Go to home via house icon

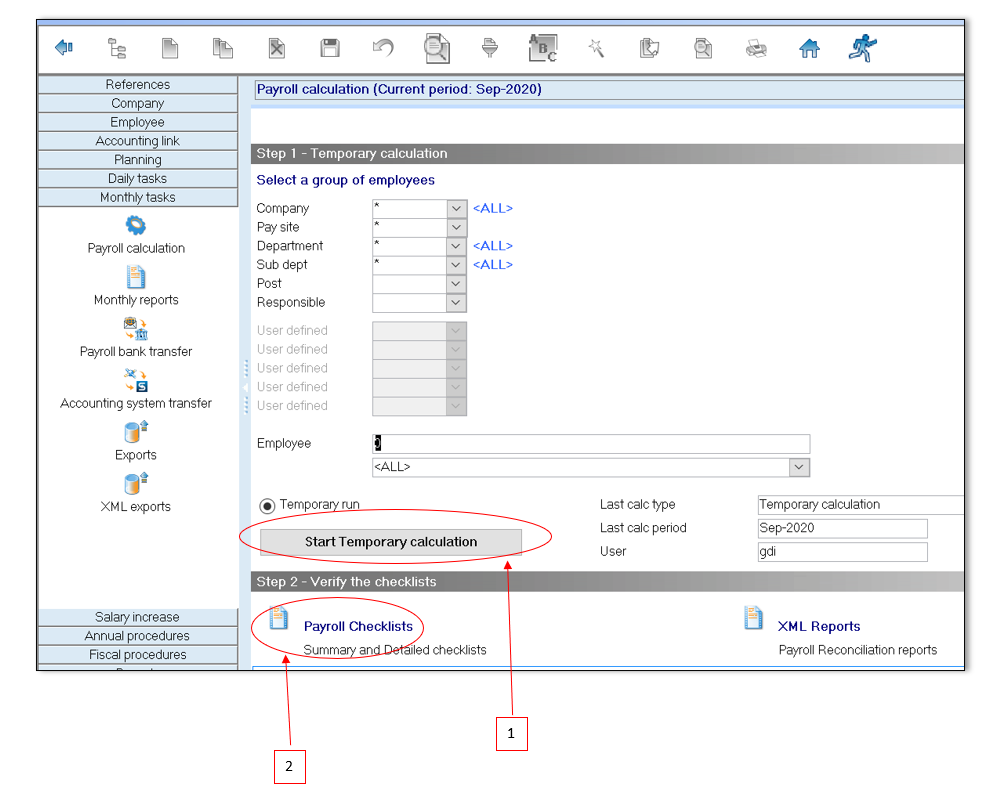[x=809, y=48]
